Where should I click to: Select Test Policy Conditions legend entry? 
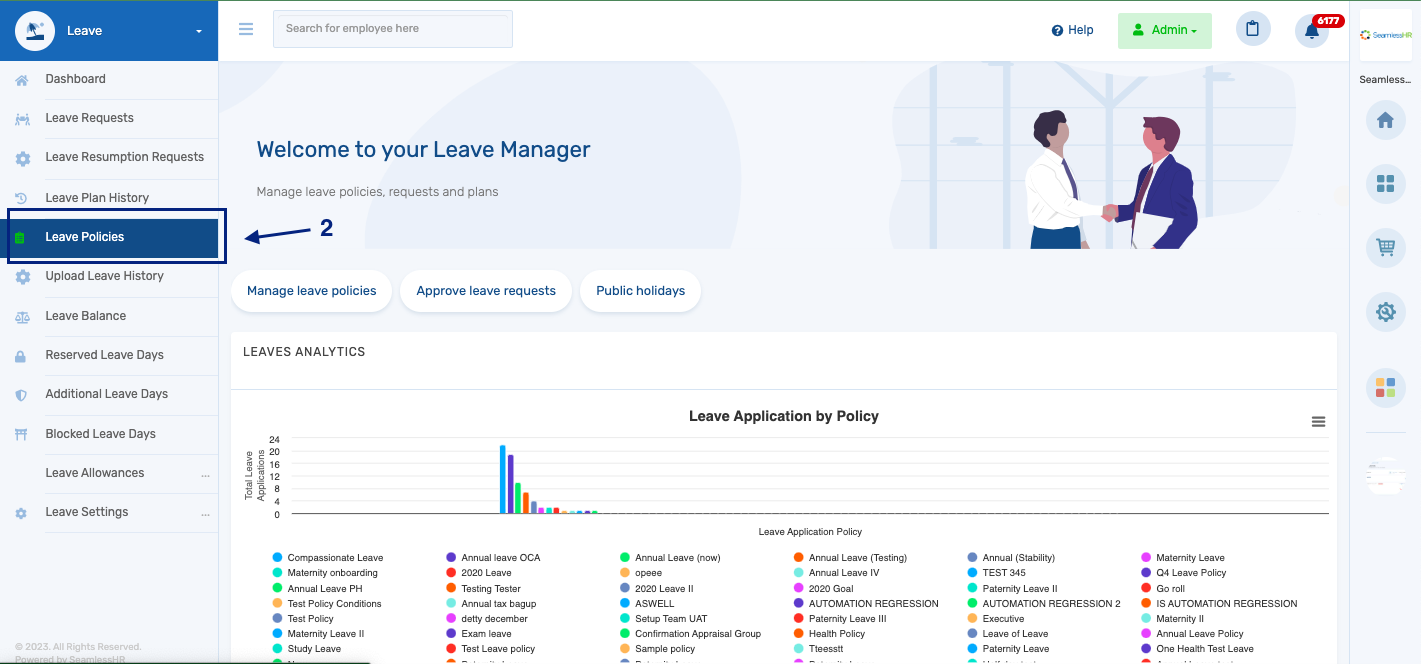(326, 604)
